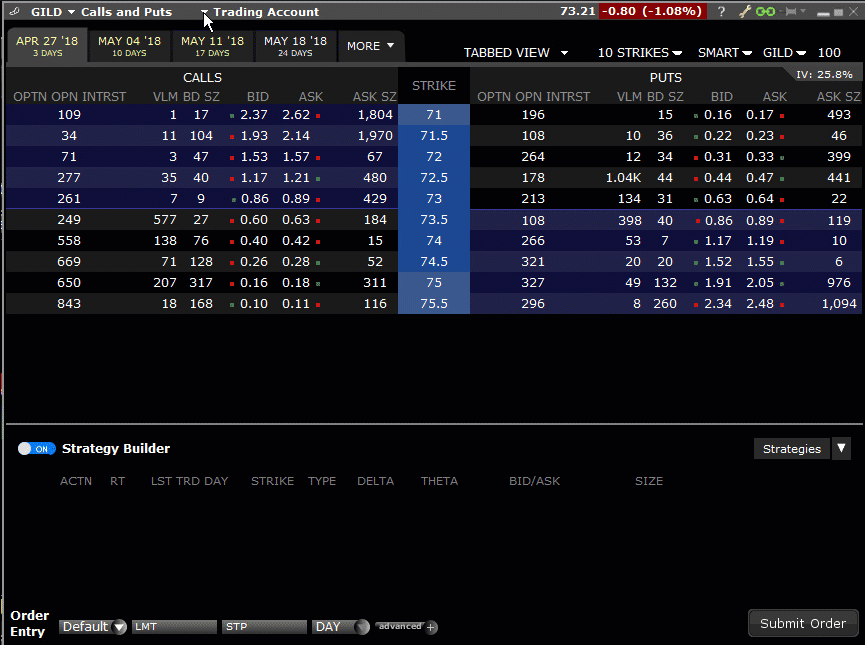Click the green chain link grouping icon
865x645 pixels.
[x=765, y=12]
